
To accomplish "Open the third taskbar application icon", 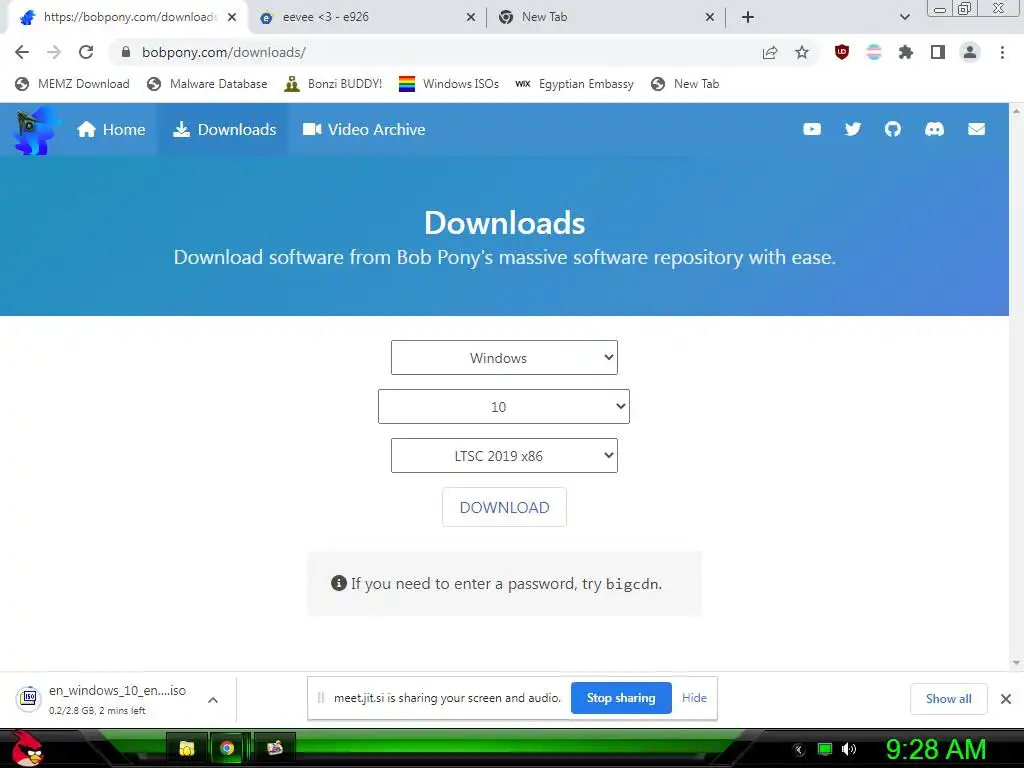I will pos(275,748).
